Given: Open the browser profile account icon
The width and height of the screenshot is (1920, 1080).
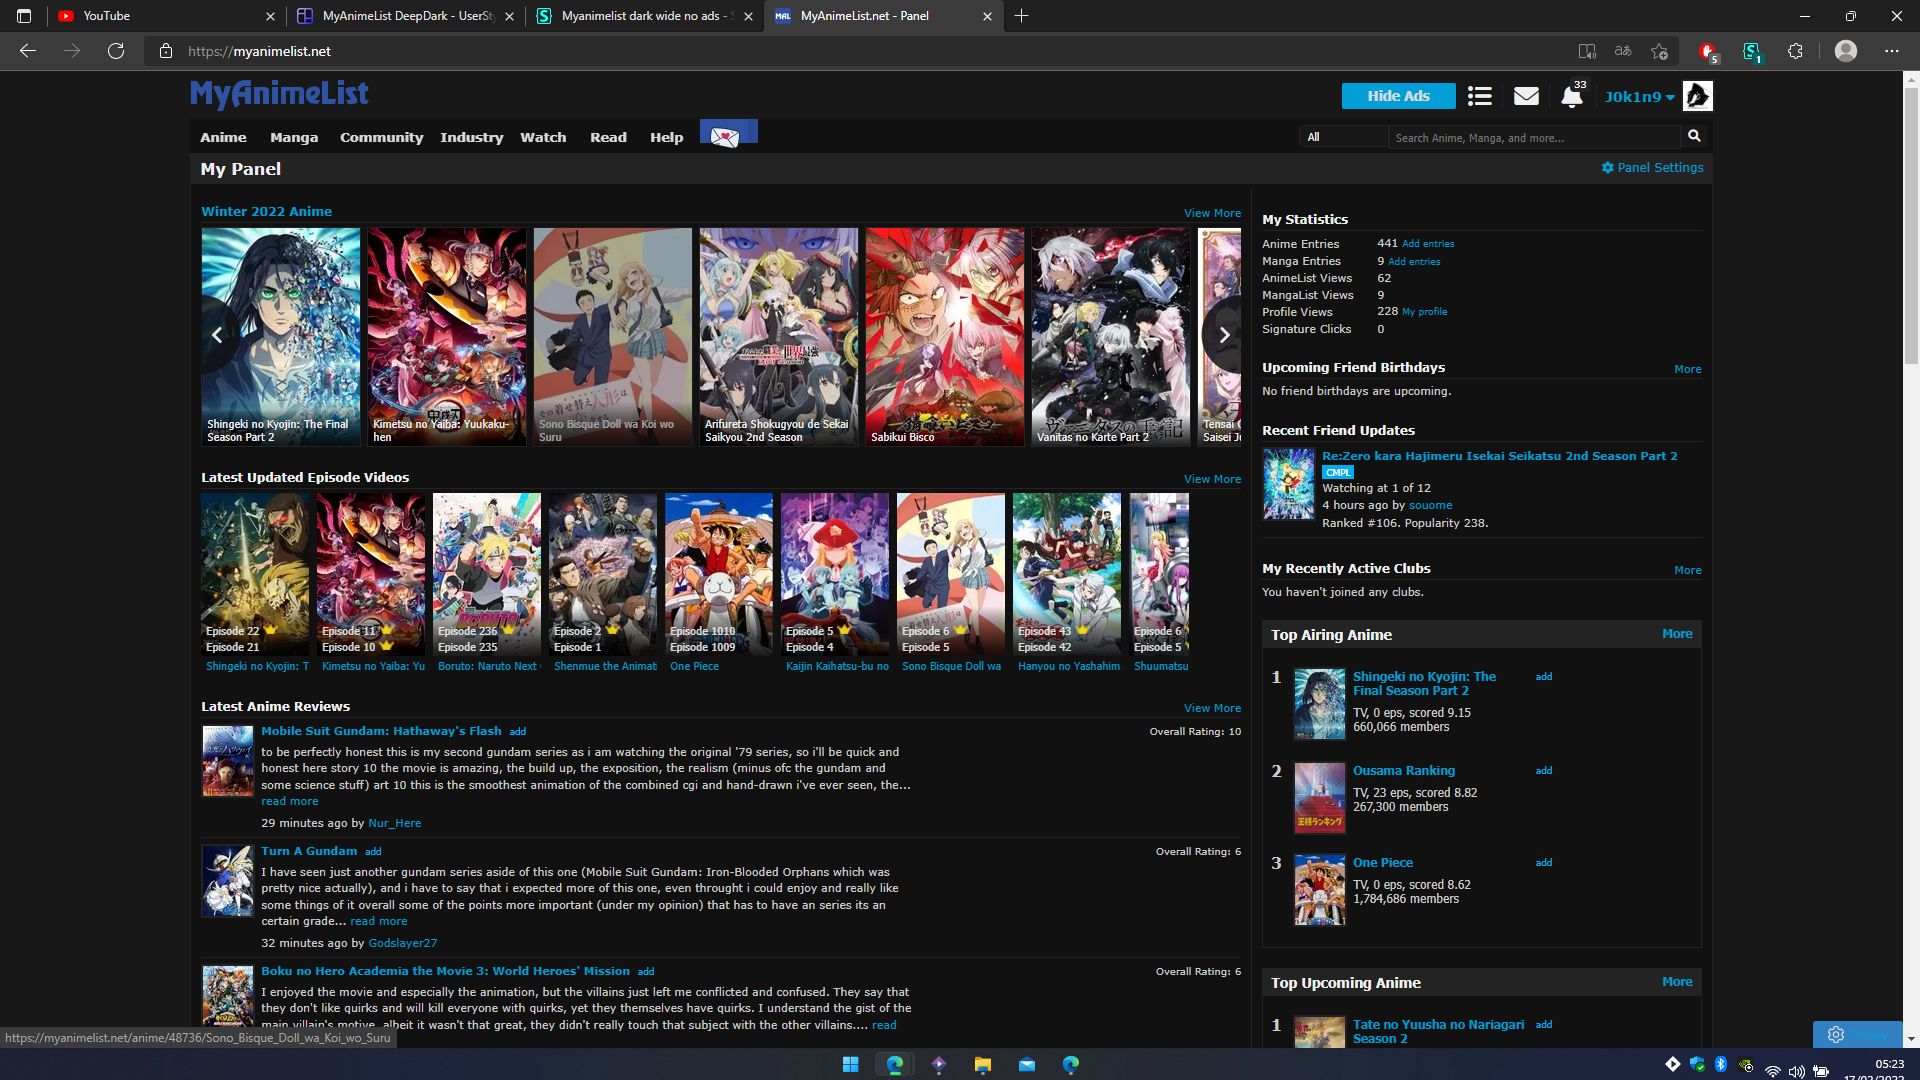Looking at the screenshot, I should (x=1846, y=51).
